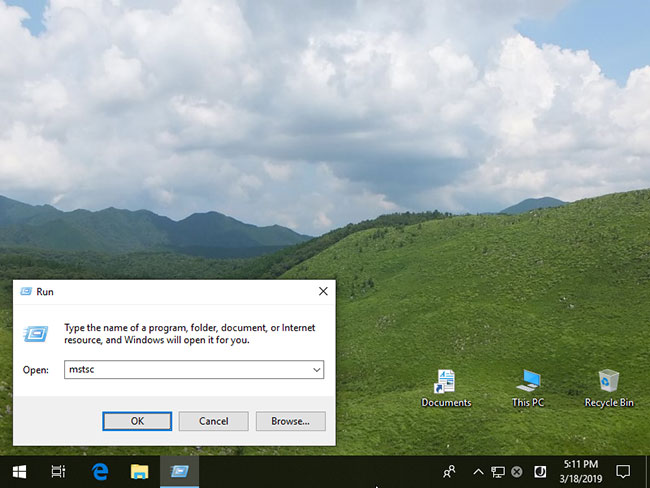Open the Action Center notifications

tap(623, 471)
